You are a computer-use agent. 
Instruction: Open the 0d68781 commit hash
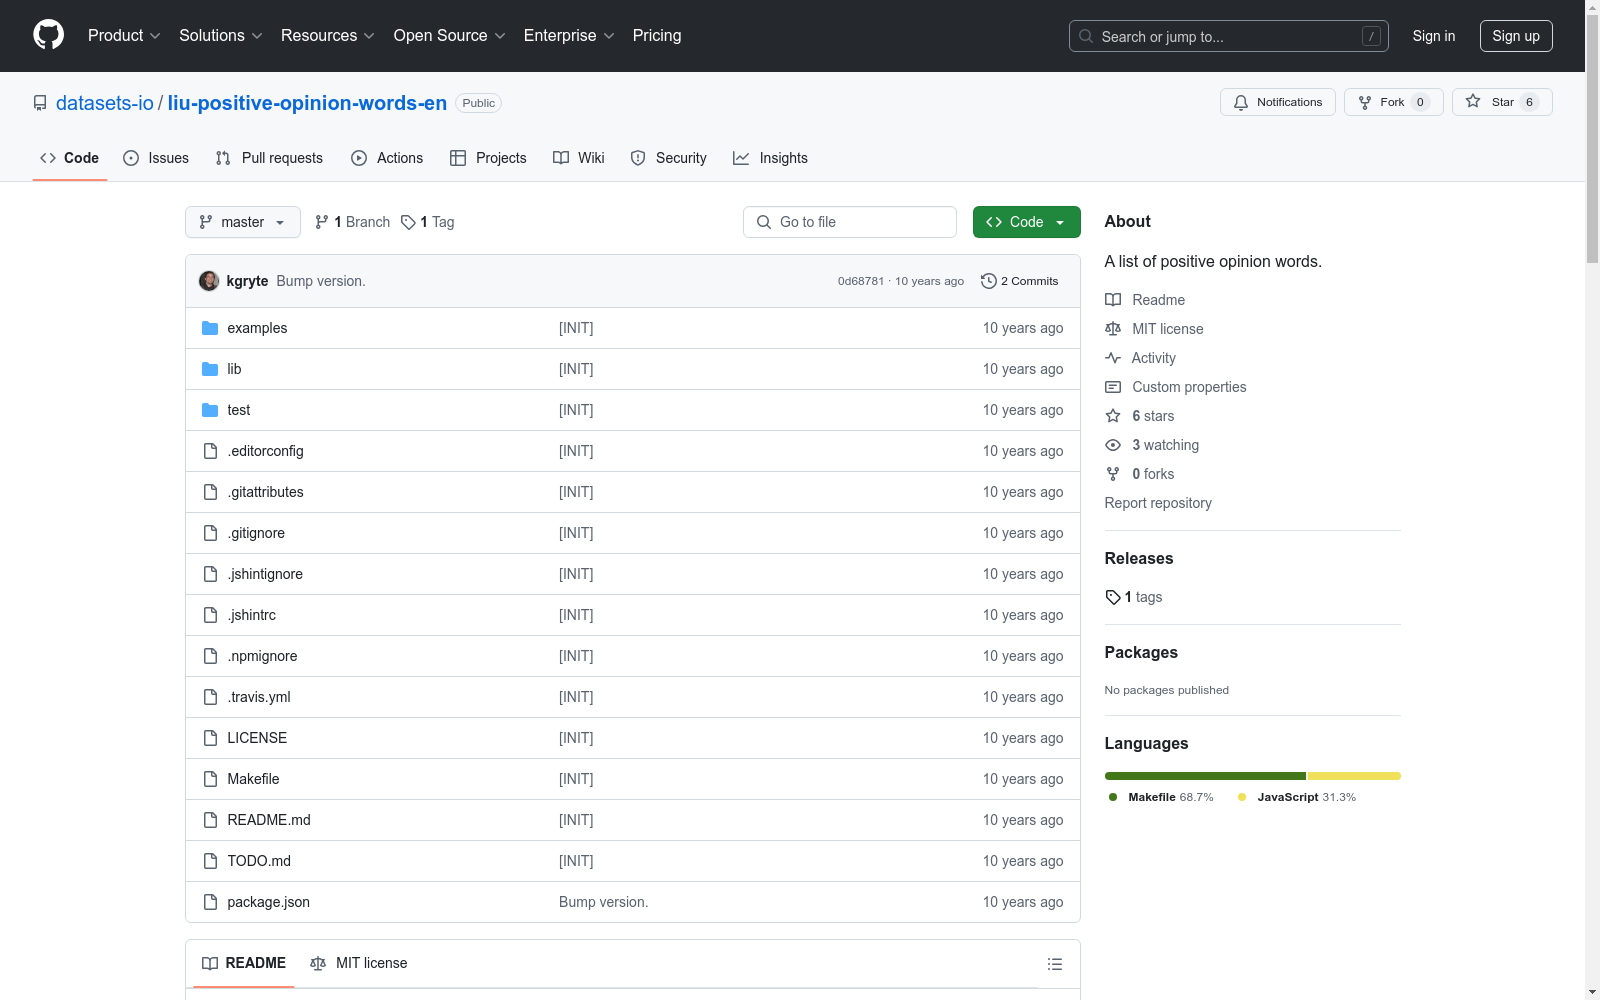coord(861,281)
